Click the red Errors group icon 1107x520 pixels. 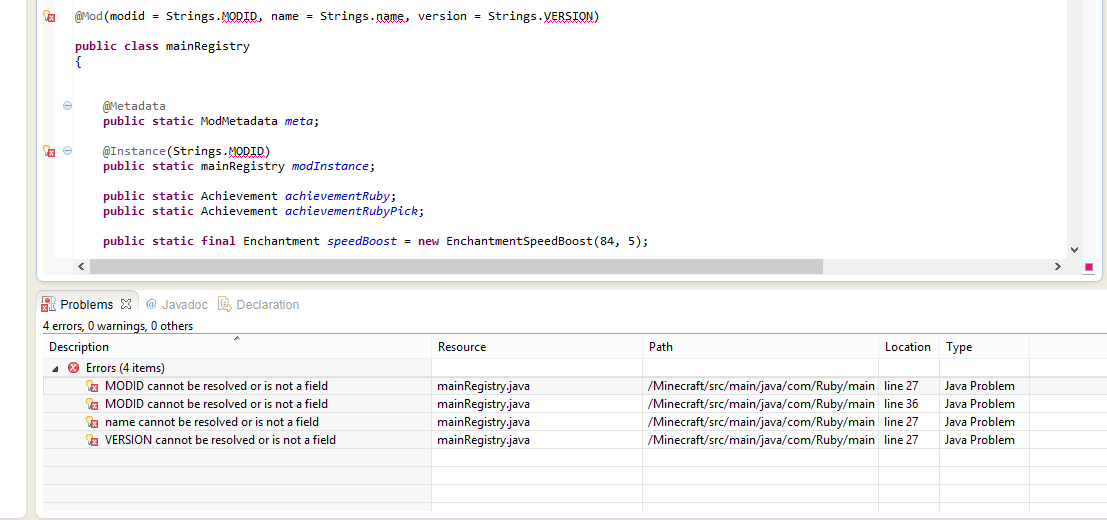pyautogui.click(x=73, y=368)
